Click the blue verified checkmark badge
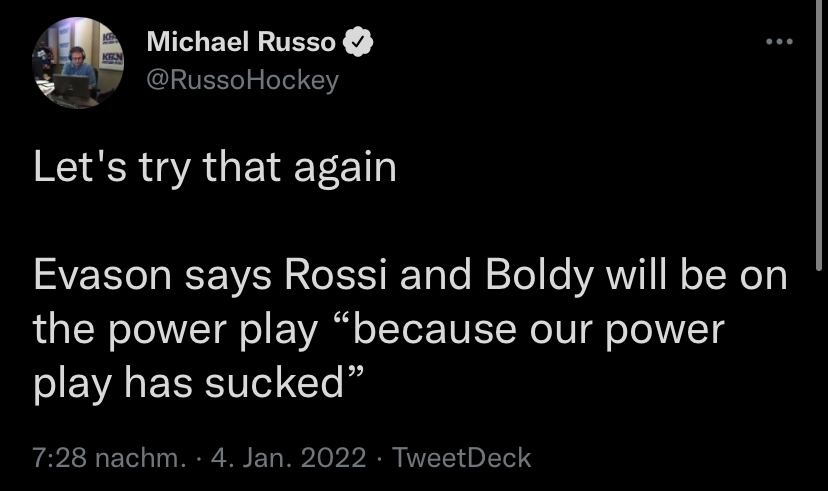828x491 pixels. tap(358, 43)
